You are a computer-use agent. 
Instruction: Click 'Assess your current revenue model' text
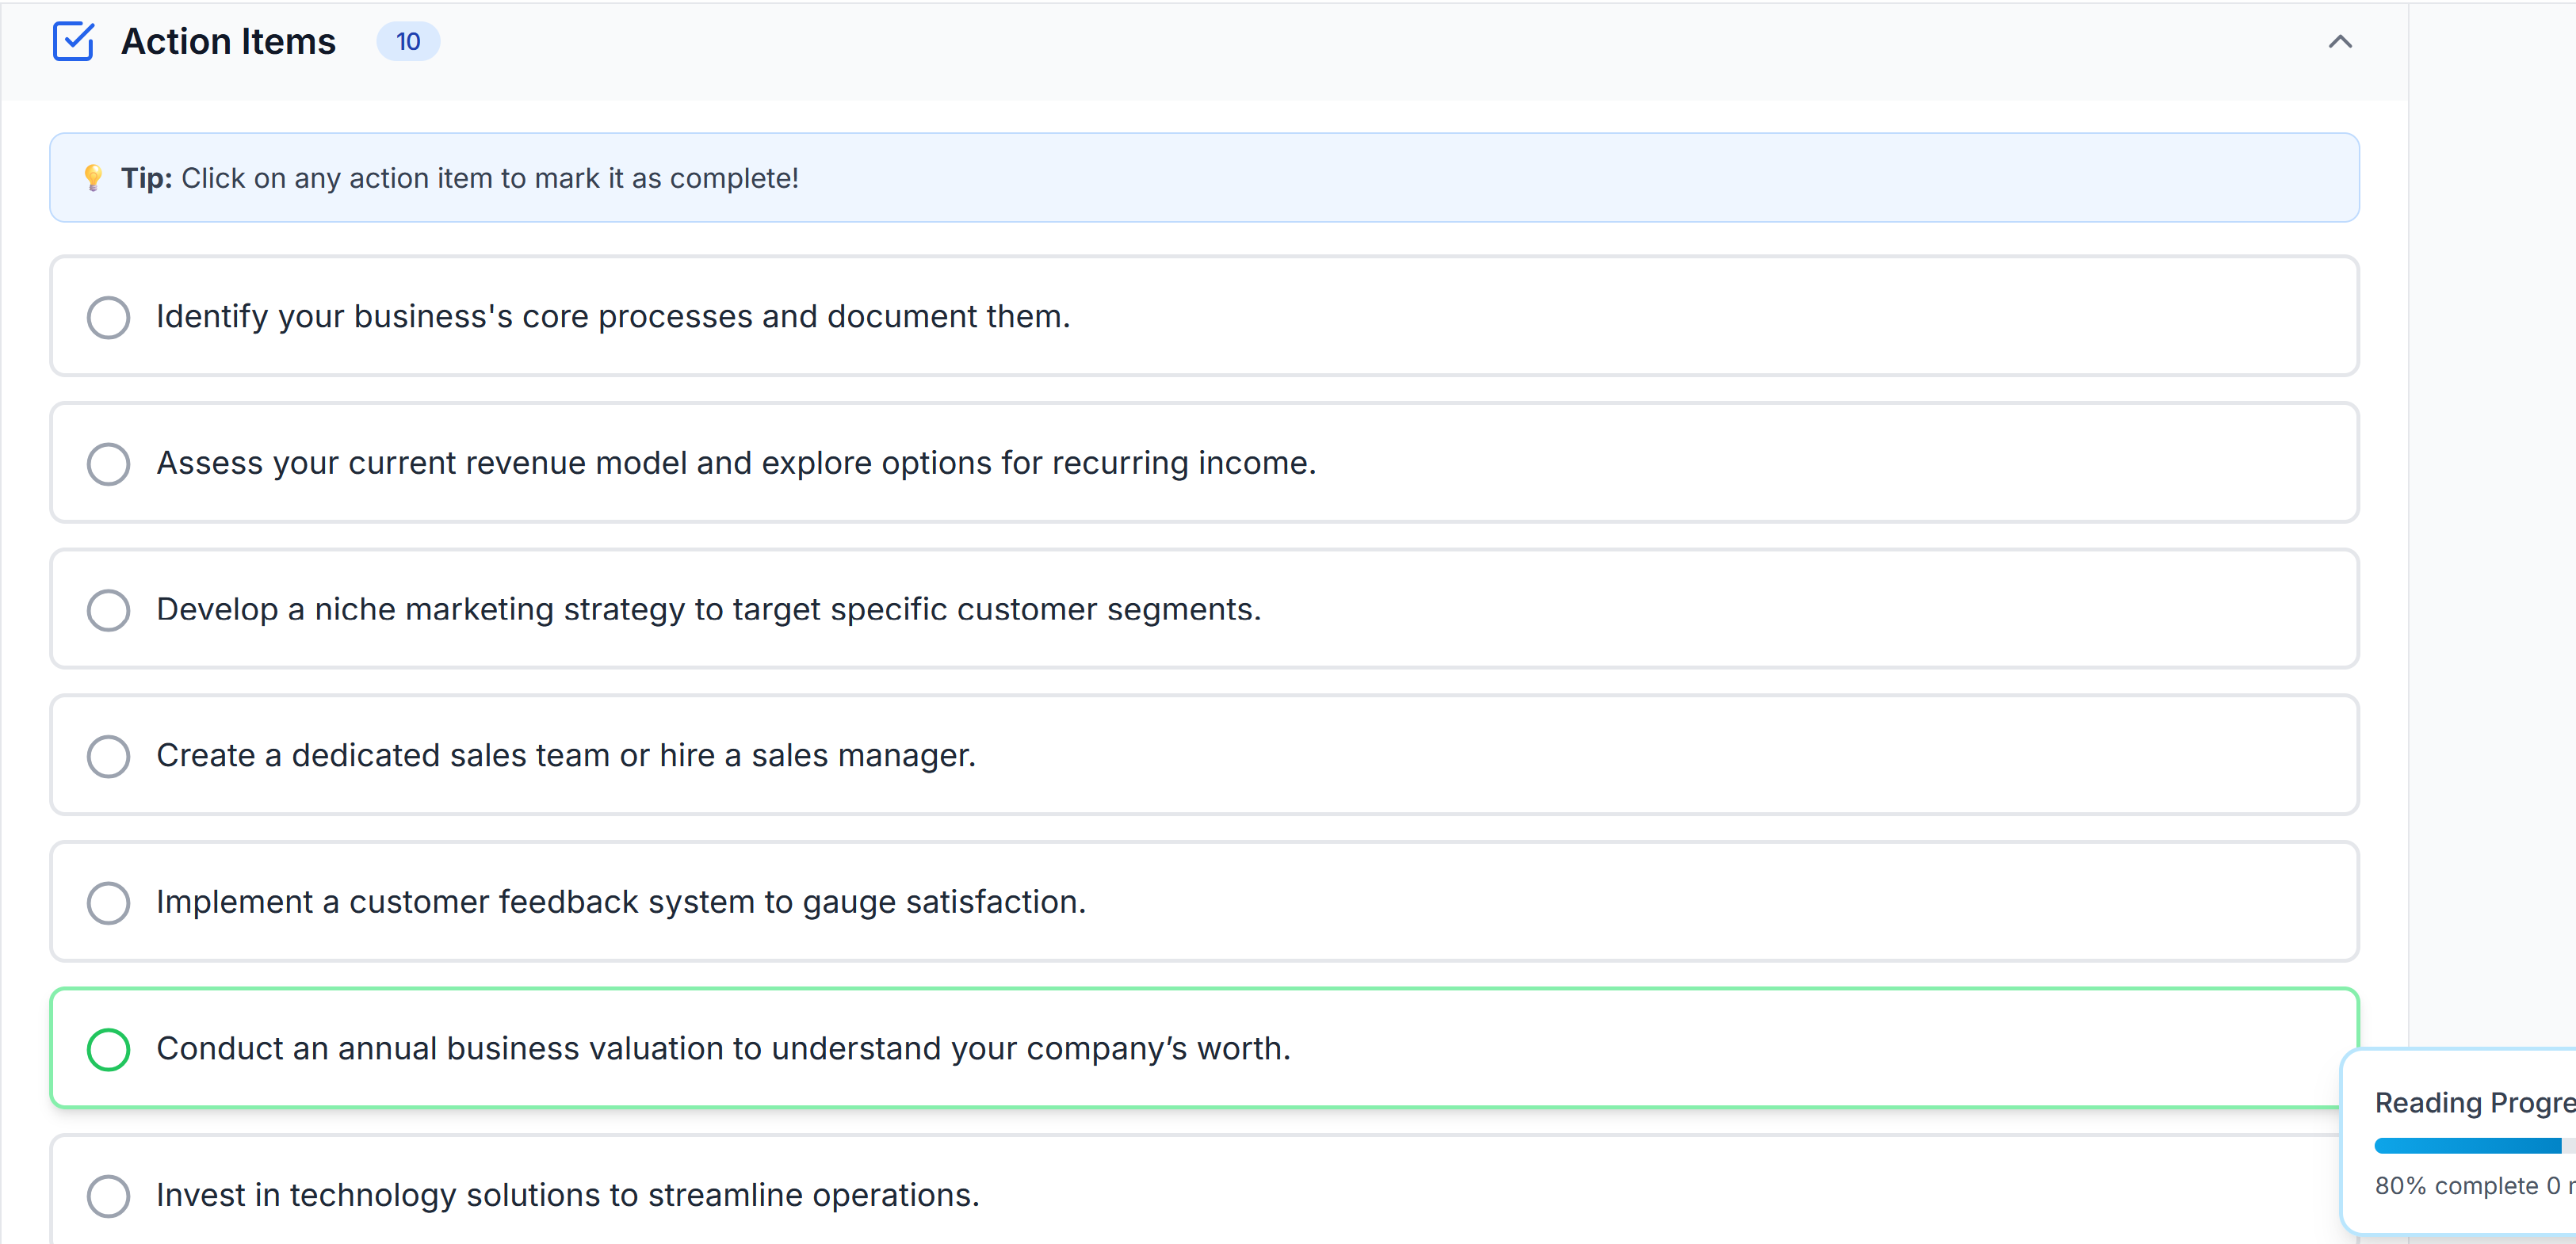[735, 463]
